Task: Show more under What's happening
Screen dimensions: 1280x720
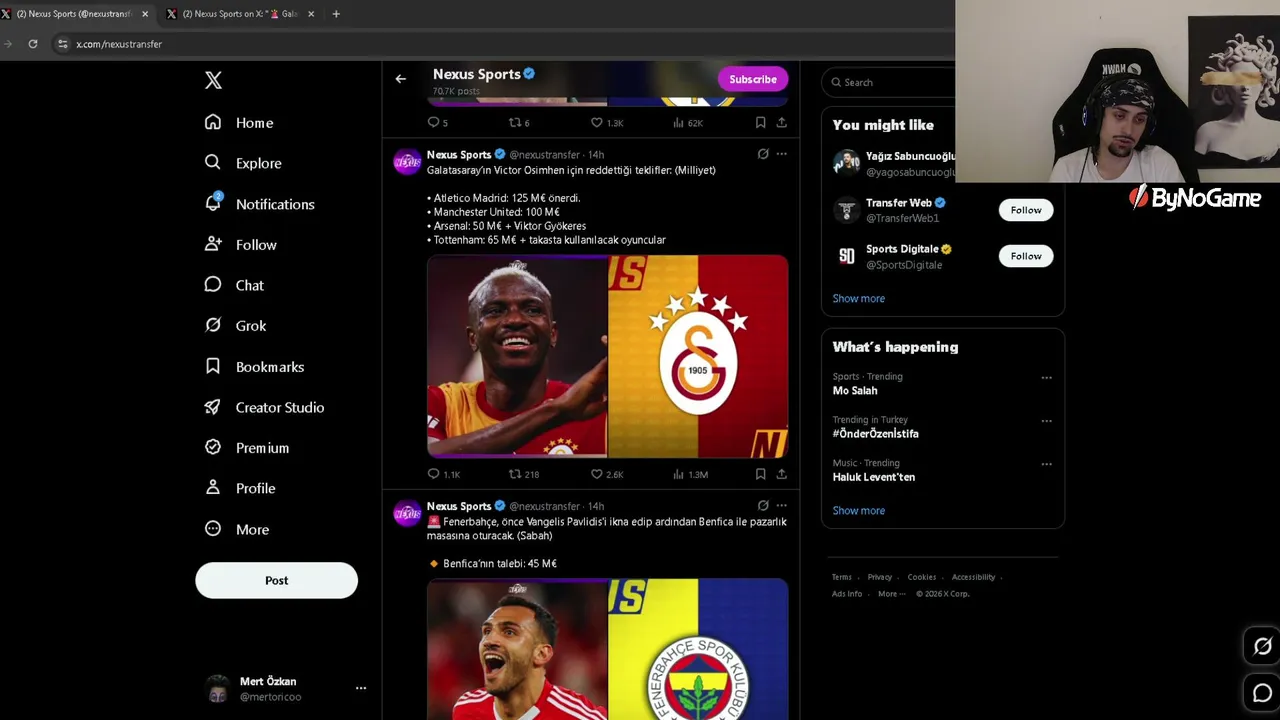Action: [858, 510]
